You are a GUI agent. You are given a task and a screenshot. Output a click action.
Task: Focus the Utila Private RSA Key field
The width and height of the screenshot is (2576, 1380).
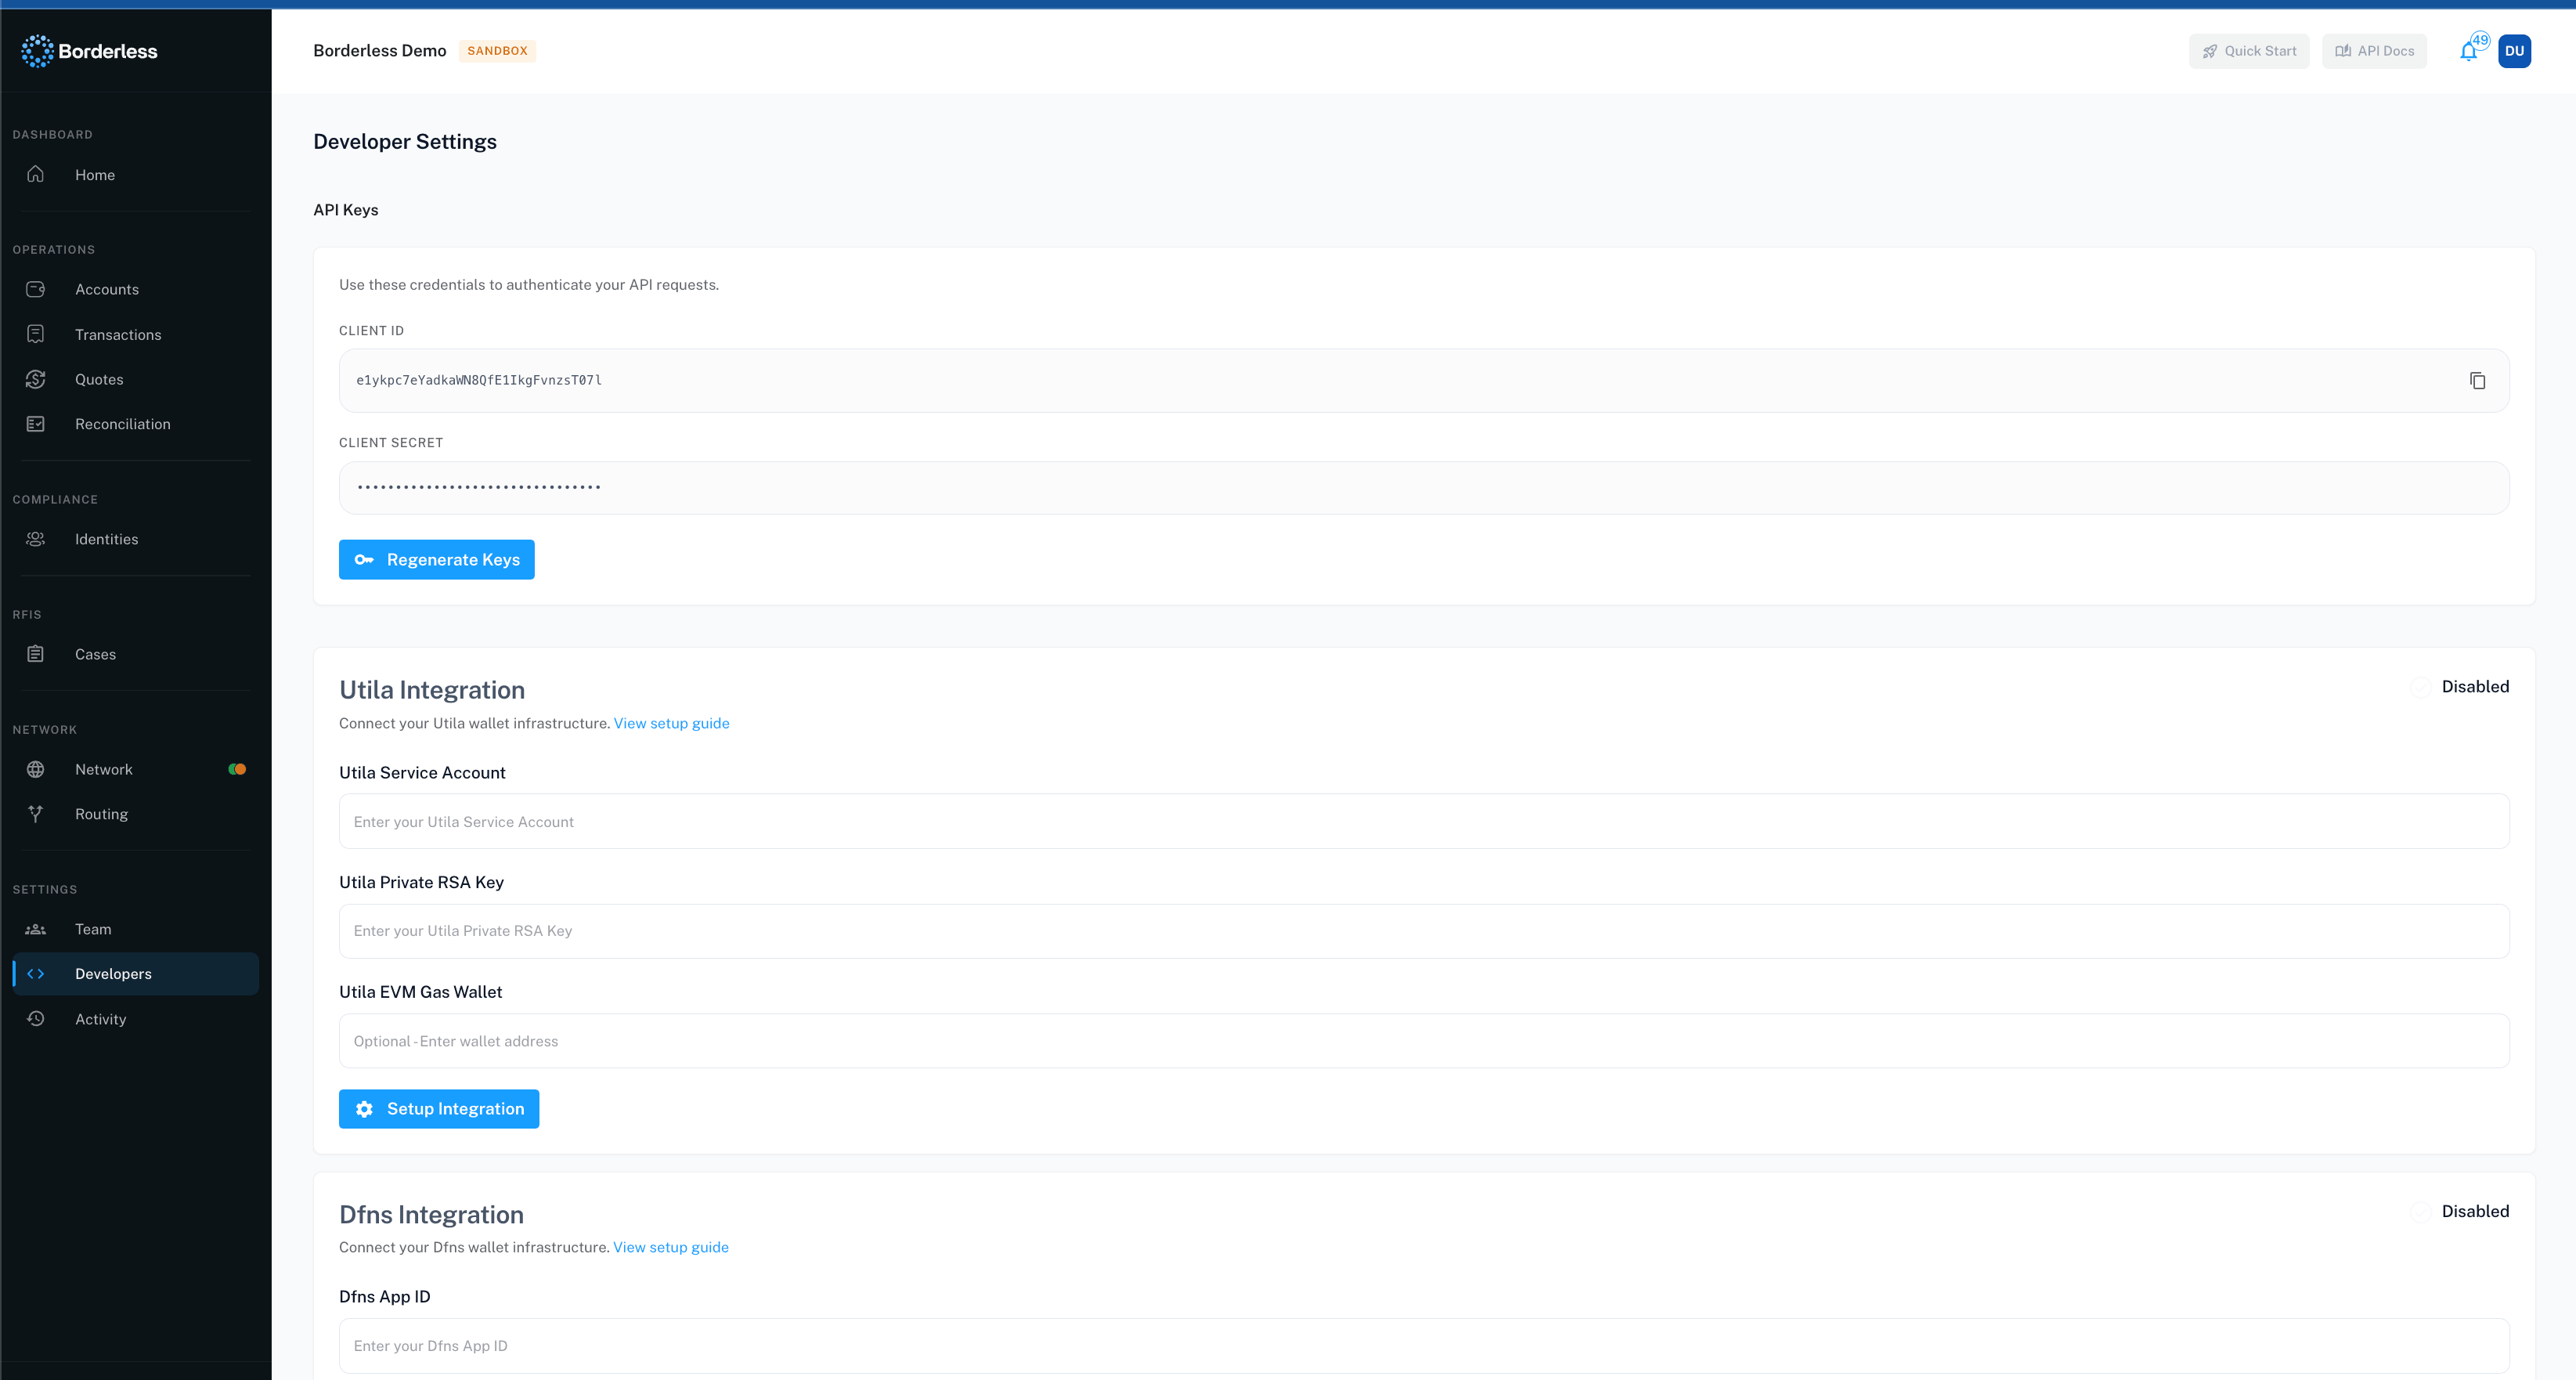coord(1424,931)
